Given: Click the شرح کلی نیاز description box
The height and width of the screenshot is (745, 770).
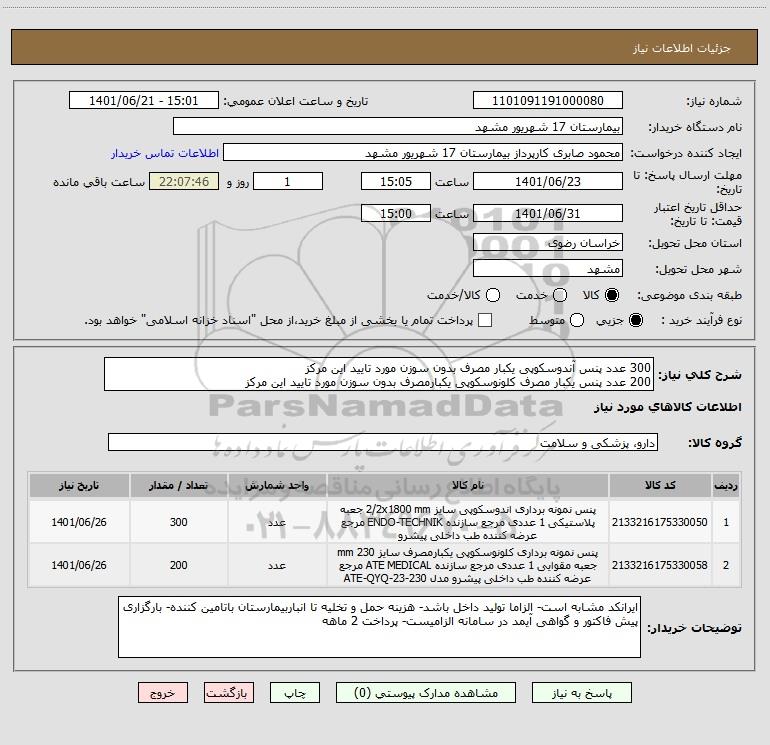Looking at the screenshot, I should pos(379,375).
